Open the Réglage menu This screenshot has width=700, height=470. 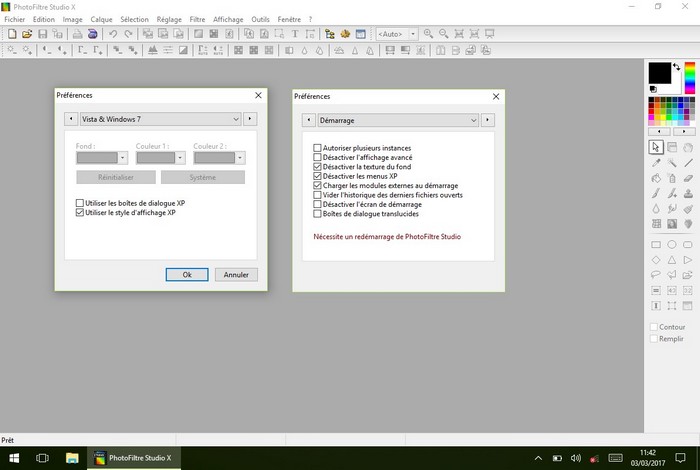coord(169,20)
